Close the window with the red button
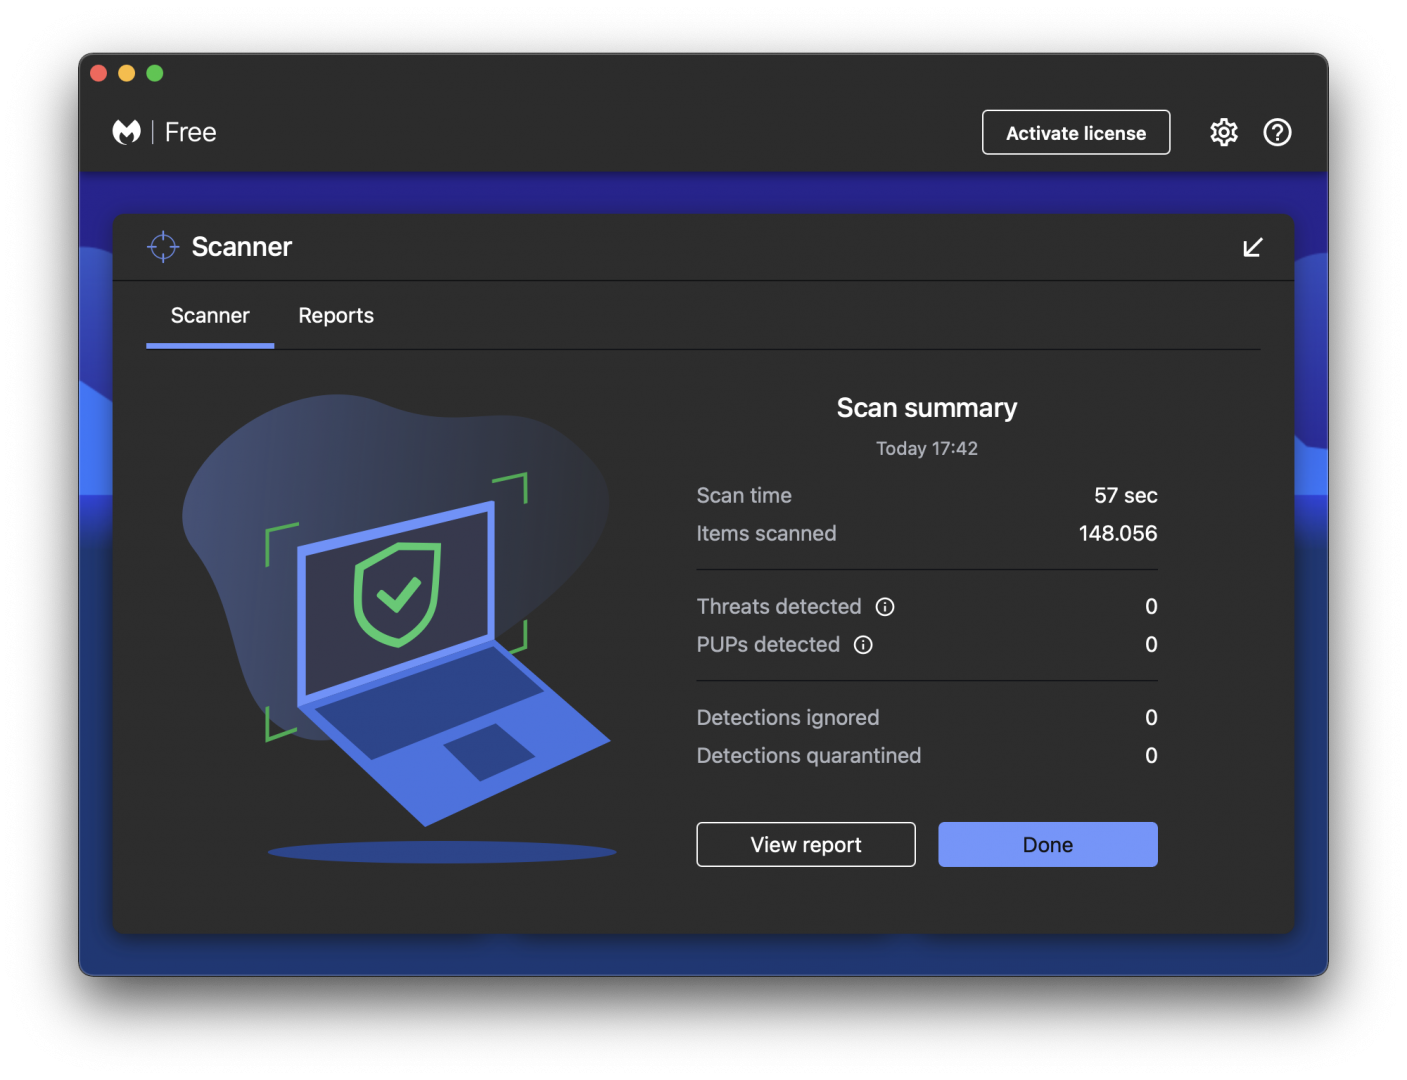The image size is (1407, 1080). (98, 73)
